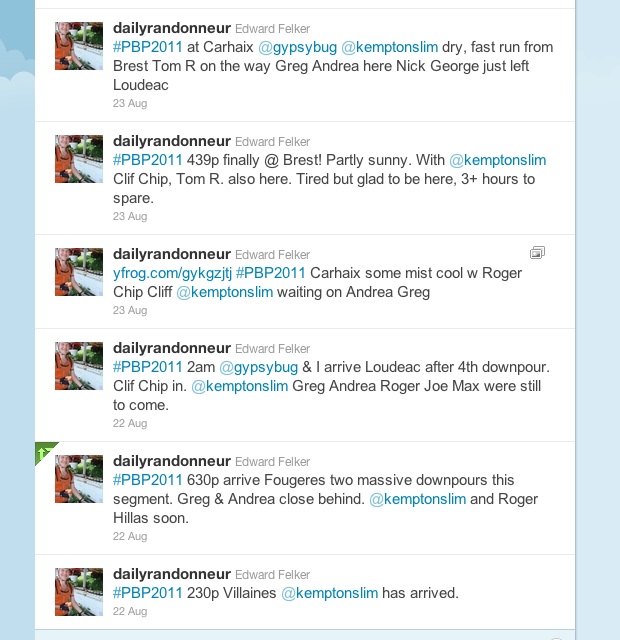Viewport: 620px width, 640px height.
Task: Click the avatar on the Villaines arrival tweet
Action: pyautogui.click(x=79, y=592)
